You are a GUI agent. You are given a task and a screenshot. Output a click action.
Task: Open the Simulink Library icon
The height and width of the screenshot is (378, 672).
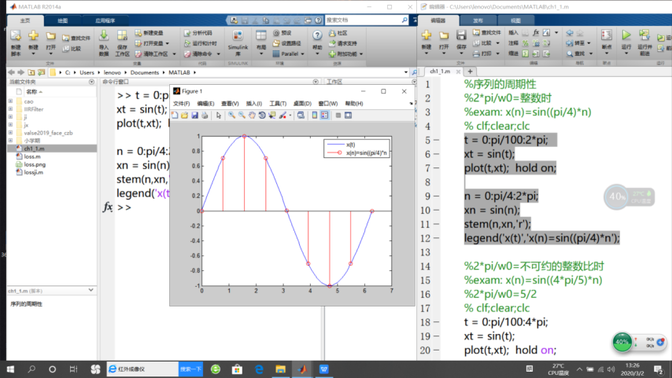pyautogui.click(x=237, y=36)
